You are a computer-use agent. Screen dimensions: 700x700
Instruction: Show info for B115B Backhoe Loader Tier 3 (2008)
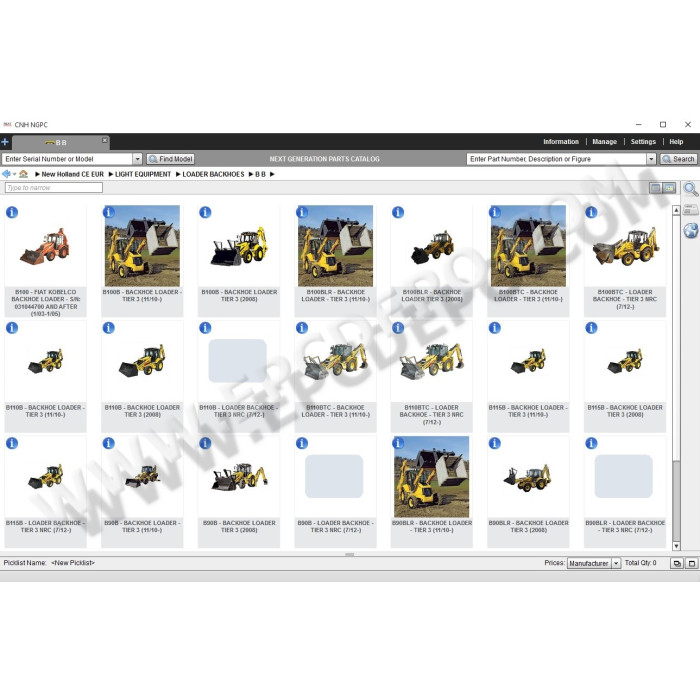coord(592,328)
